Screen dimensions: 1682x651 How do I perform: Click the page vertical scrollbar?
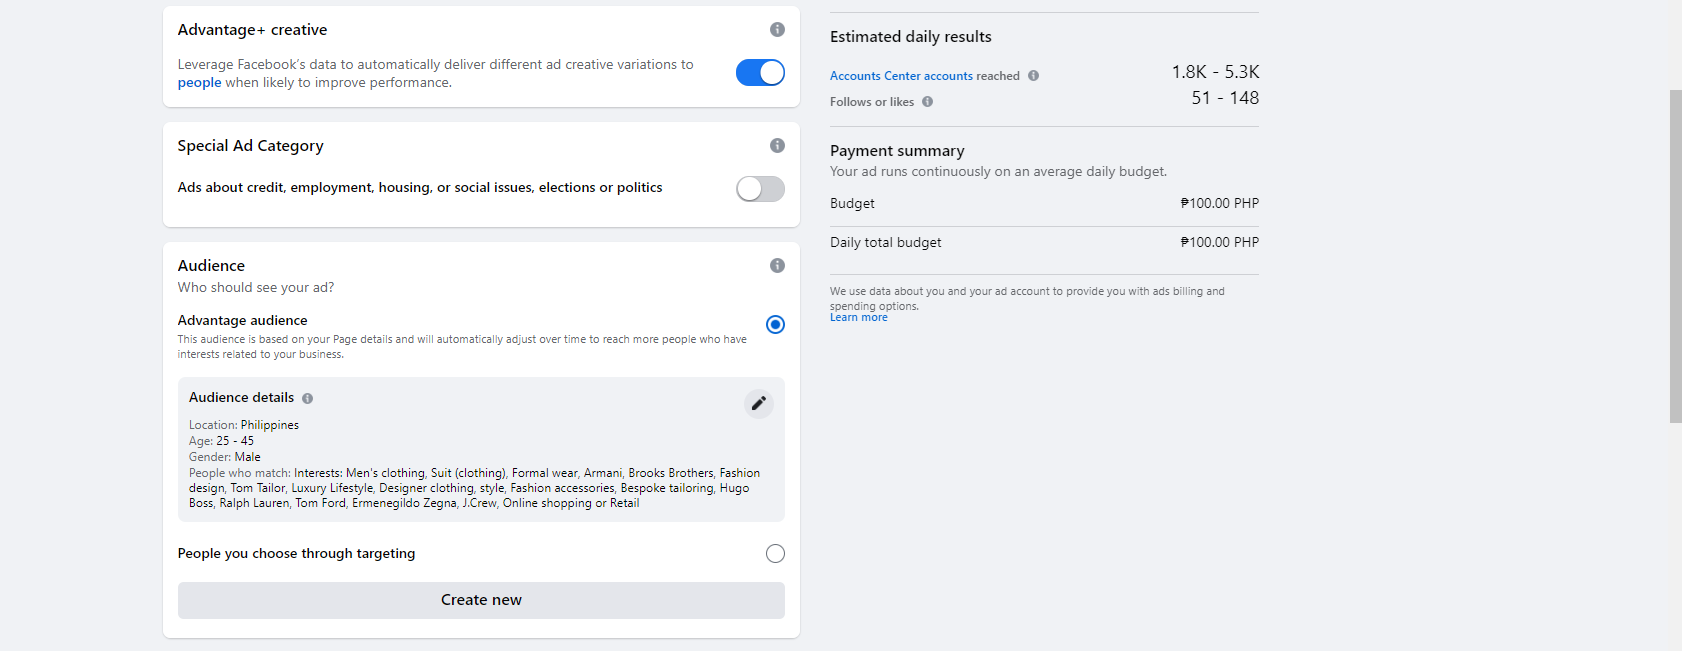(1675, 256)
